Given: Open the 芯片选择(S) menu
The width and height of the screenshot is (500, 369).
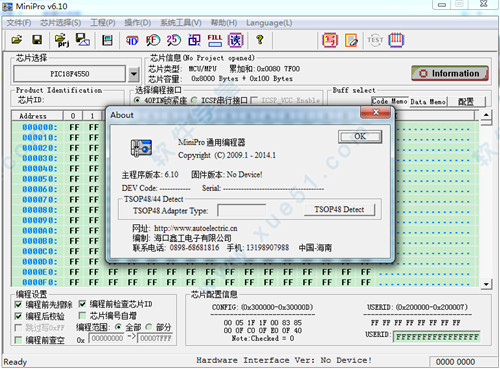Looking at the screenshot, I should click(x=61, y=23).
